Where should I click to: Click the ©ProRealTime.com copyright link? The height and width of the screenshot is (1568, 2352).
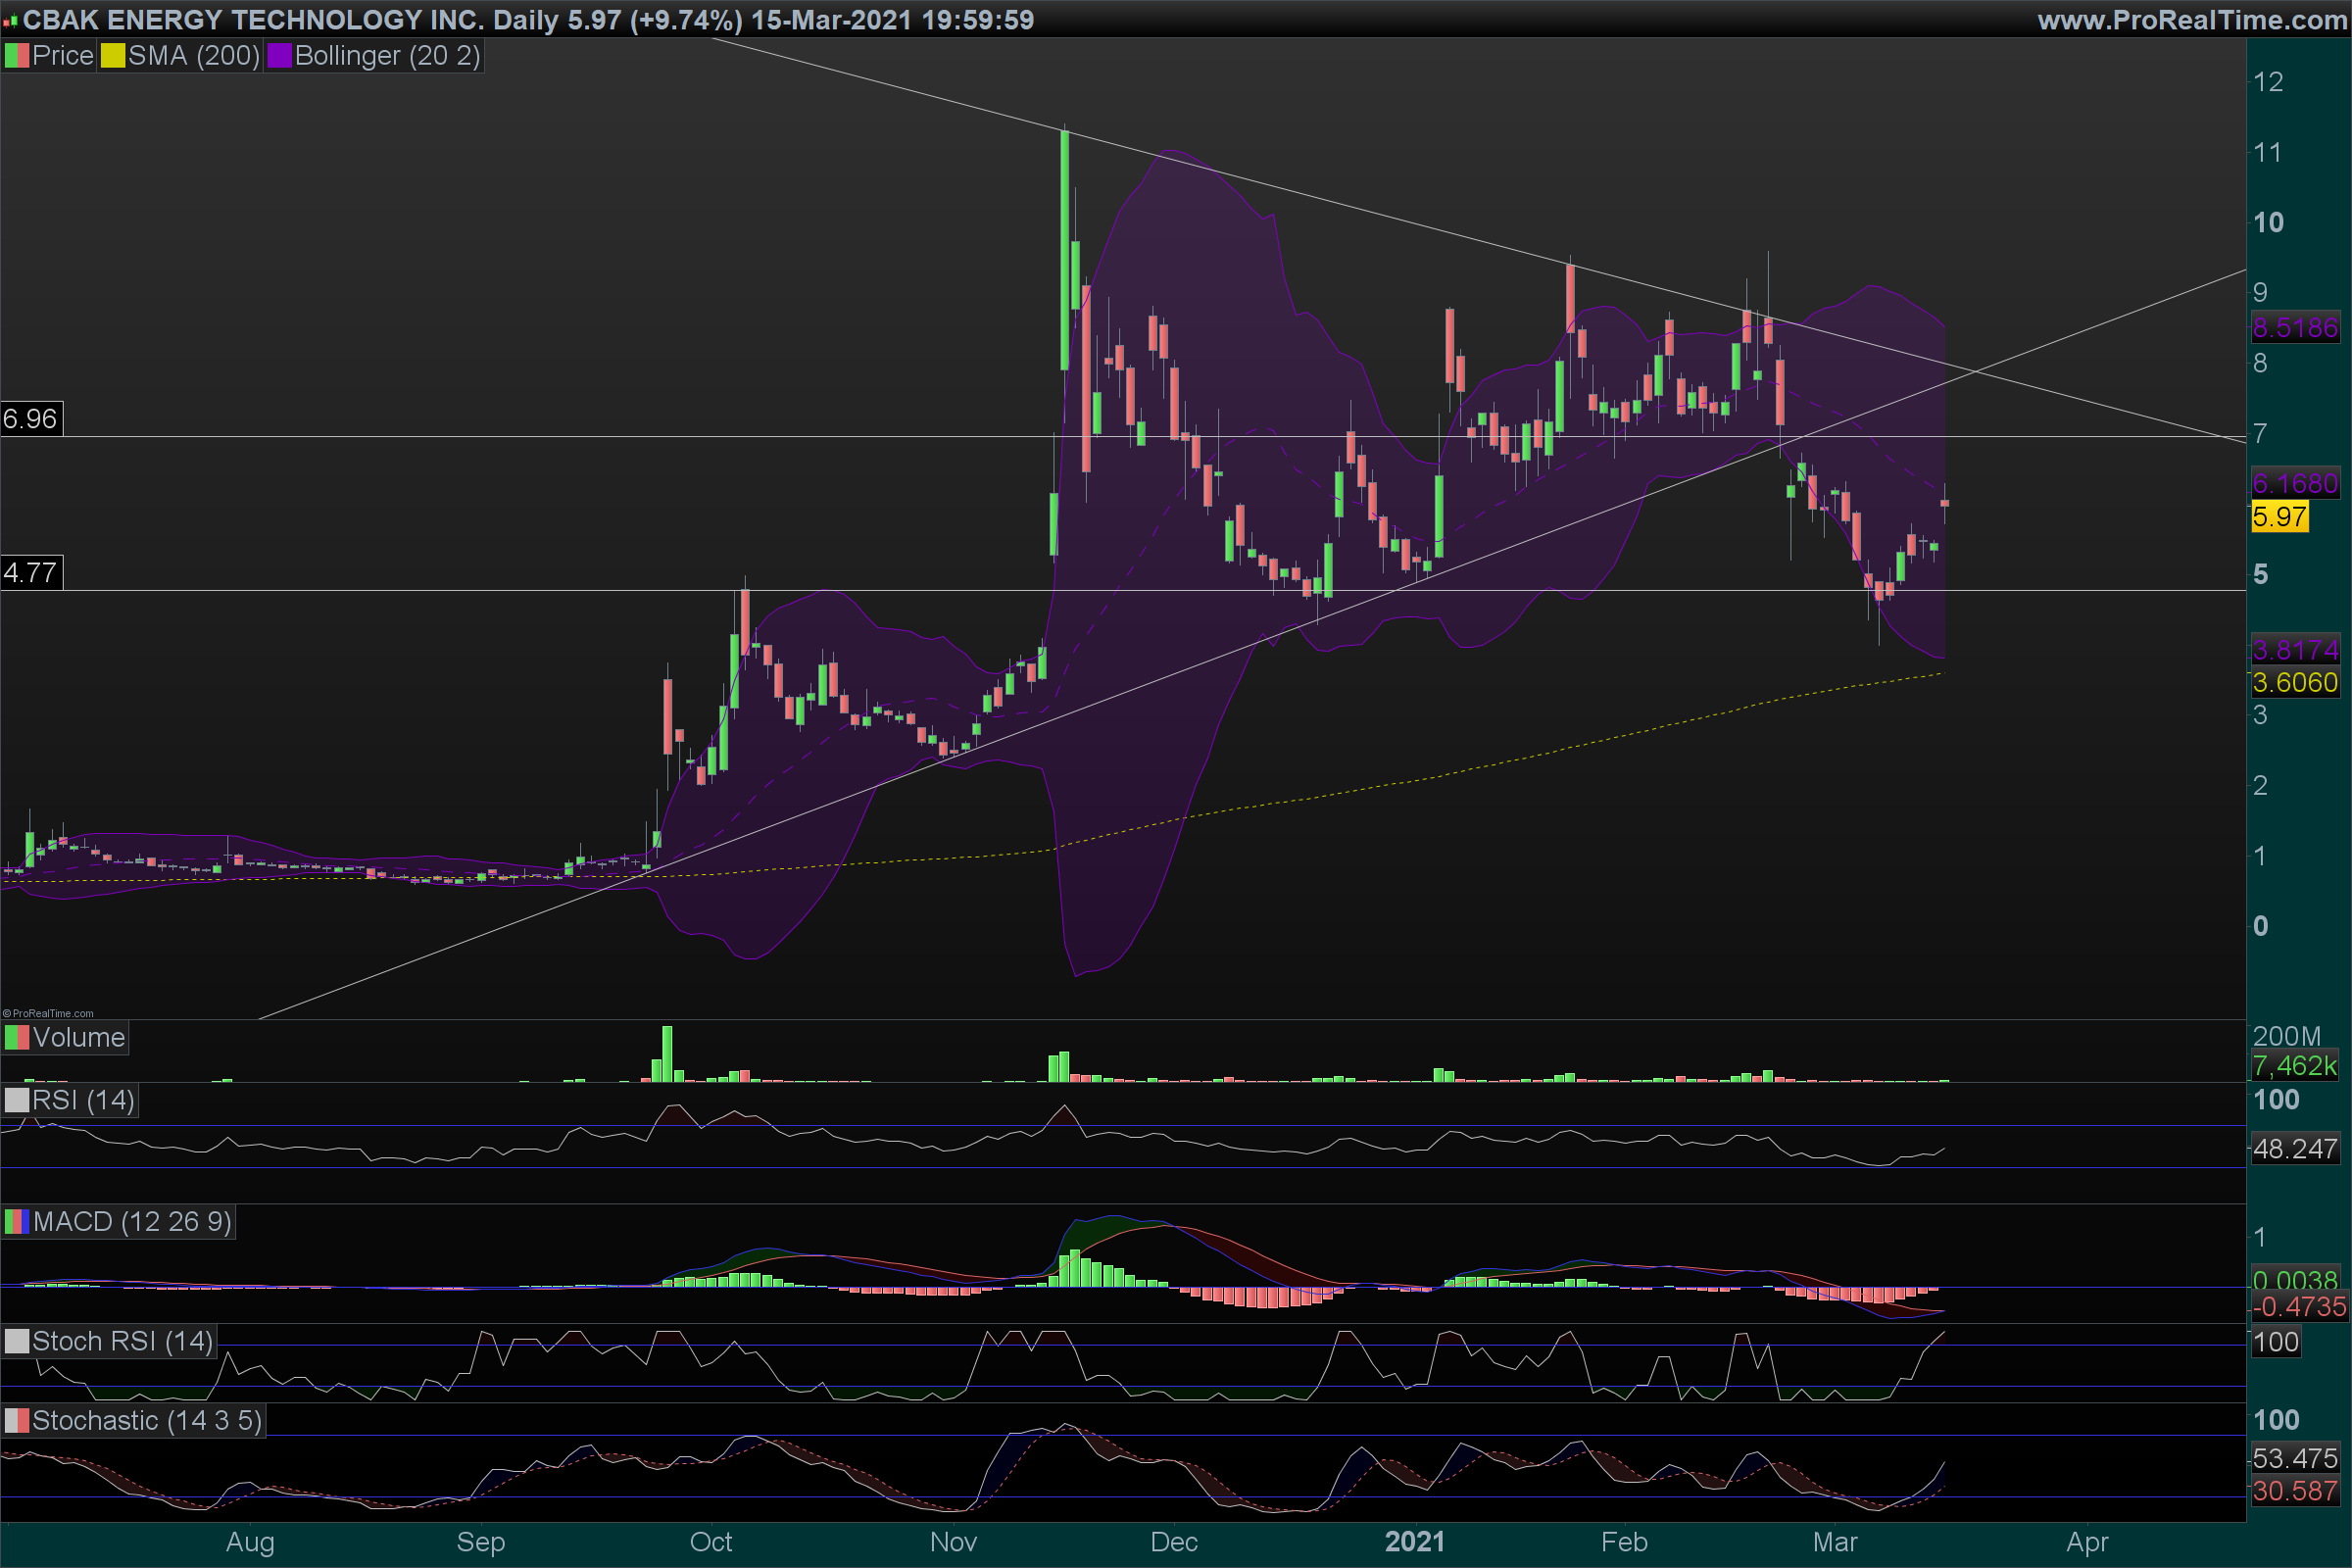pos(48,1013)
